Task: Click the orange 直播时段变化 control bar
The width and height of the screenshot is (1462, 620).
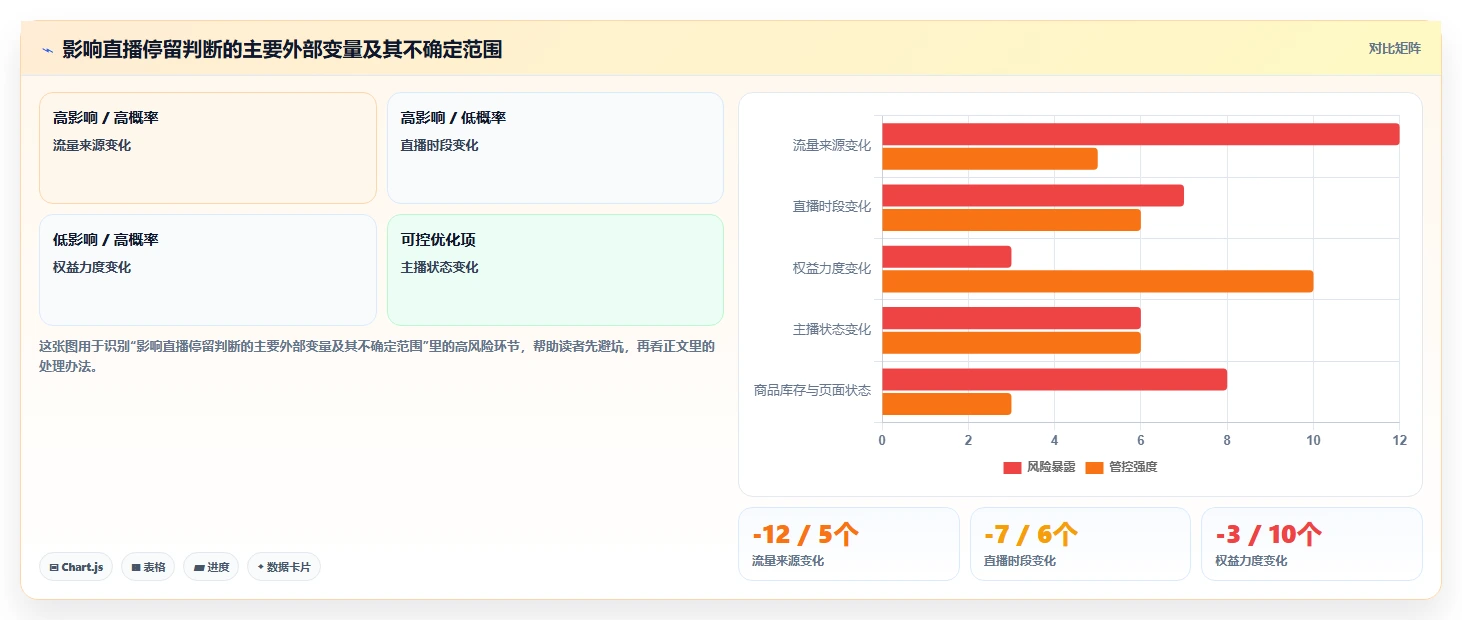Action: pos(1011,220)
